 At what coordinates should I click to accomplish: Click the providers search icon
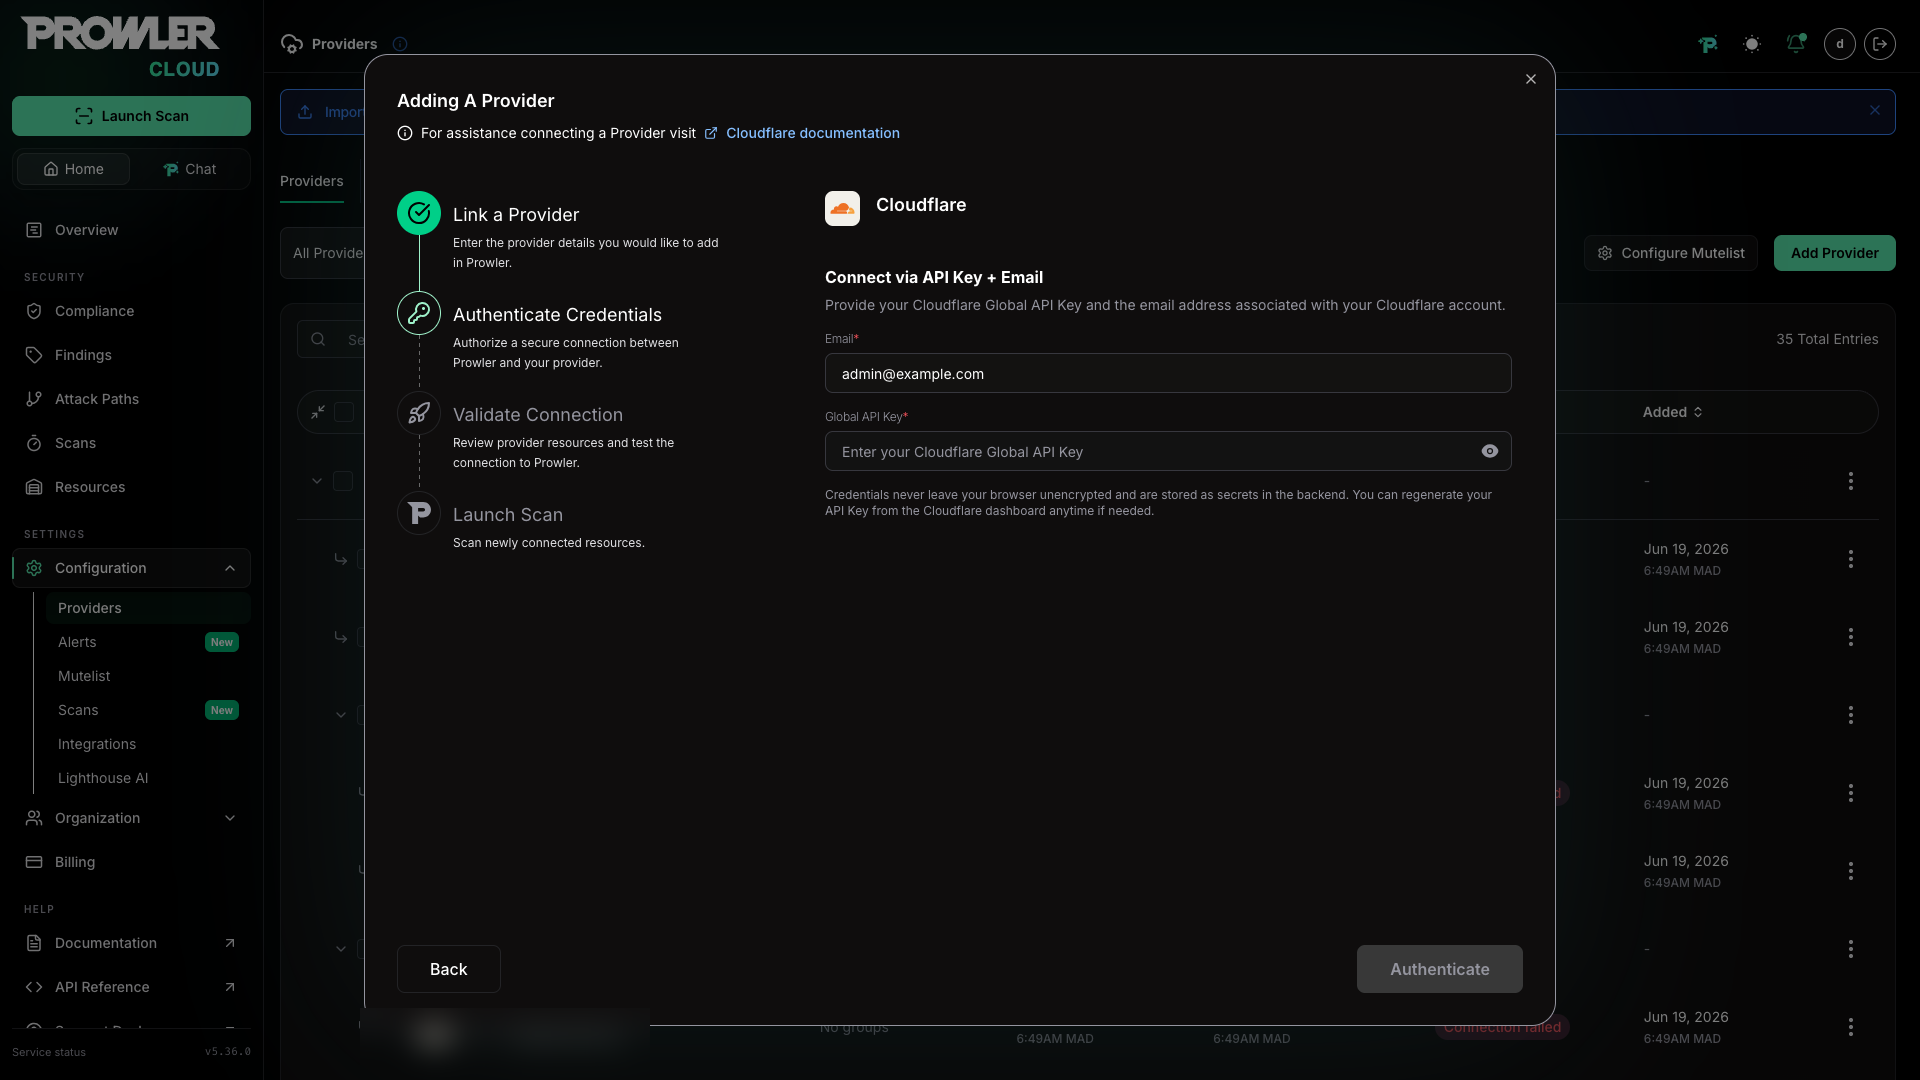pyautogui.click(x=318, y=339)
